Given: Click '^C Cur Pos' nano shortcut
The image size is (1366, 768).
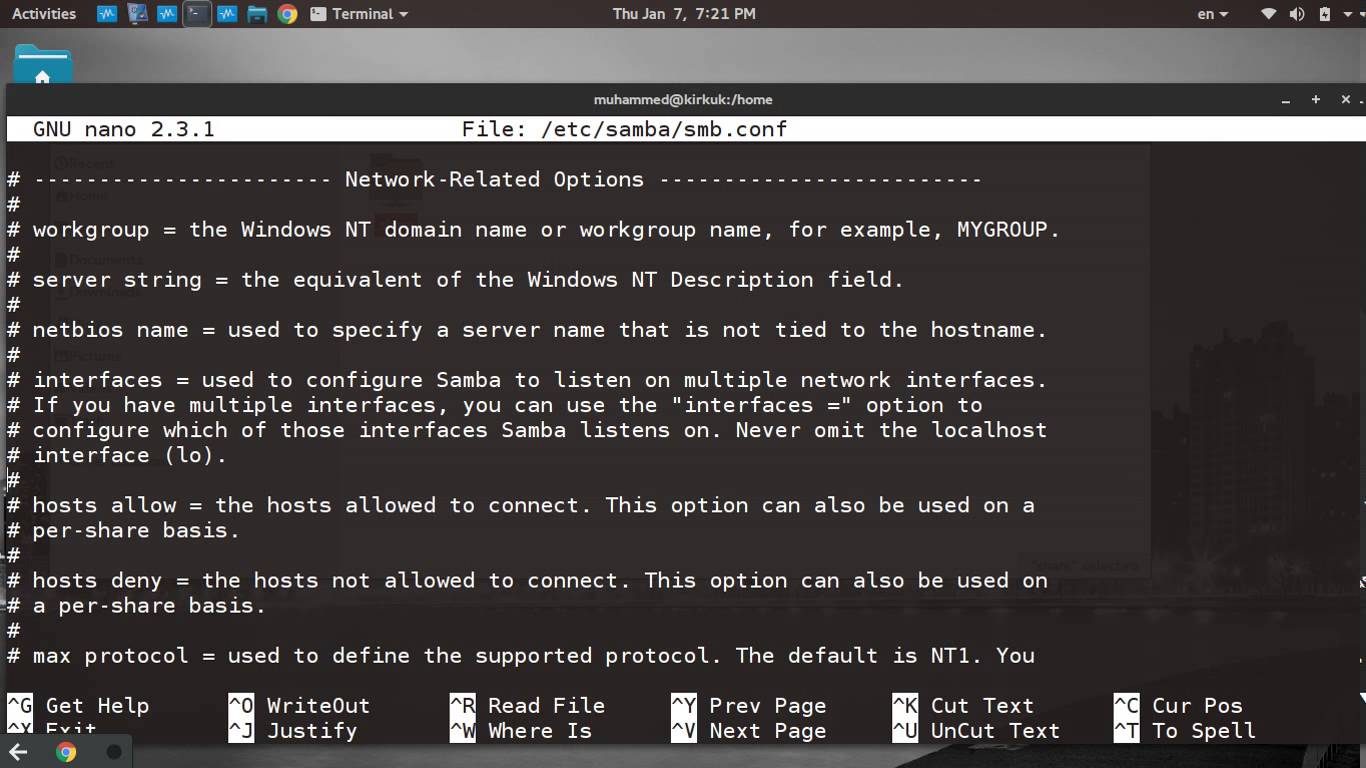Looking at the screenshot, I should (x=1178, y=706).
